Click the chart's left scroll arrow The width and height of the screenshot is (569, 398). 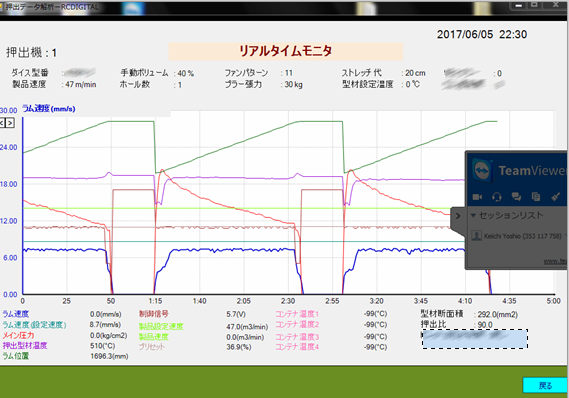2,123
